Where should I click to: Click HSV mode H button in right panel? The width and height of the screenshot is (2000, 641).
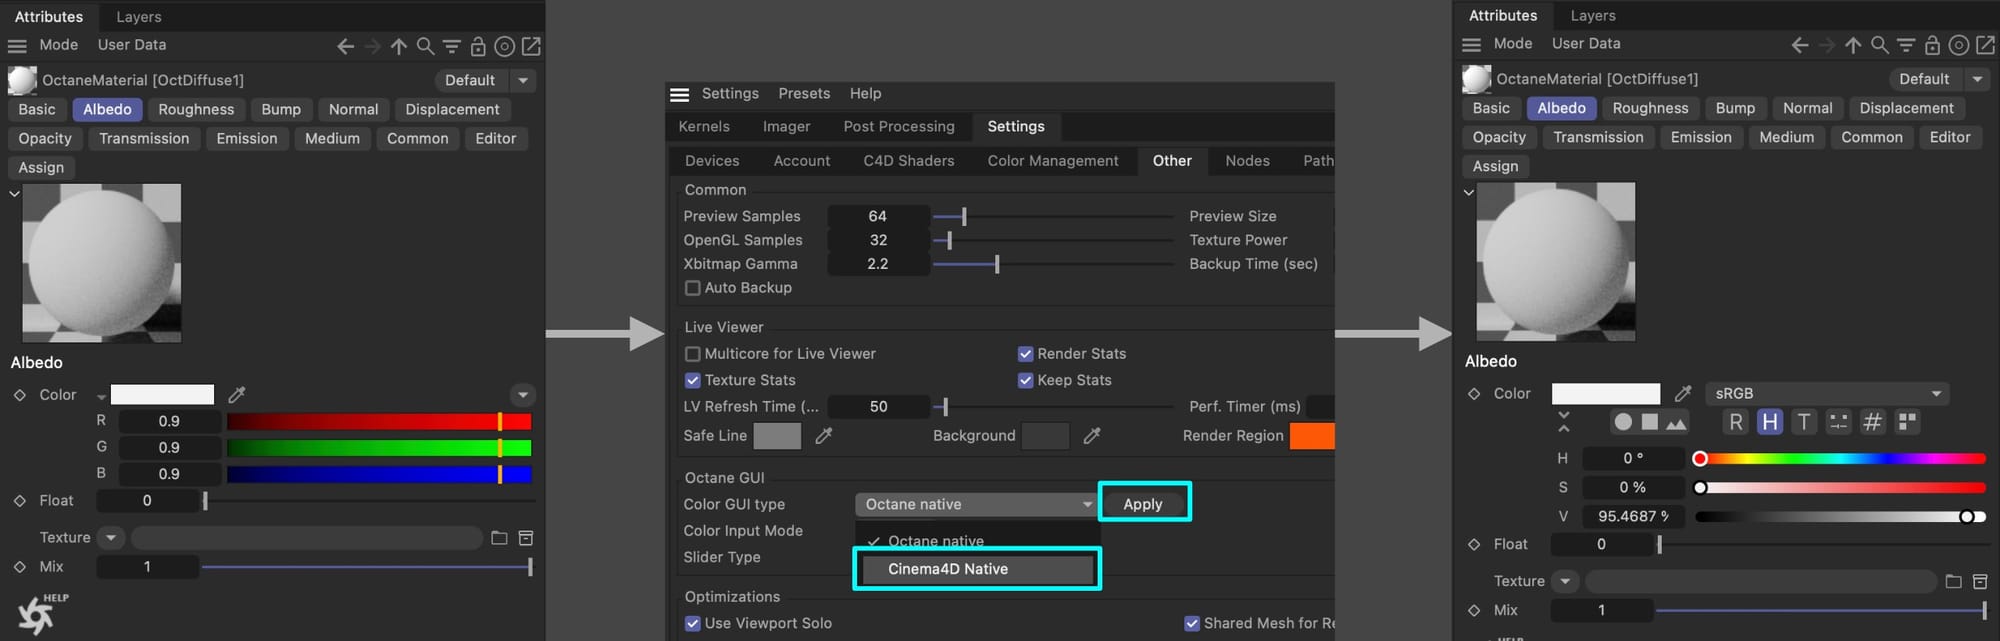coord(1770,422)
